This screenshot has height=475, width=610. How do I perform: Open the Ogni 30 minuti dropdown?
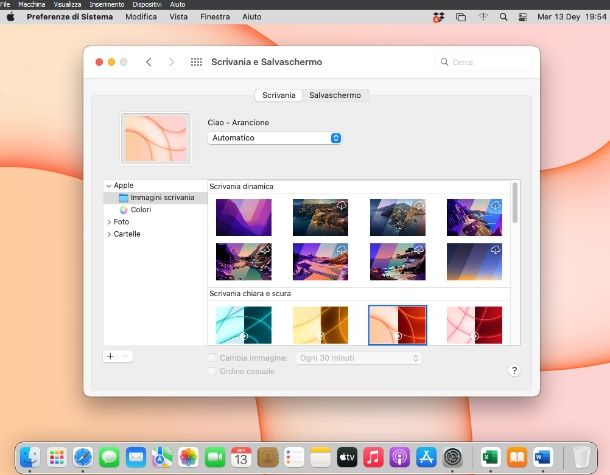pos(358,358)
